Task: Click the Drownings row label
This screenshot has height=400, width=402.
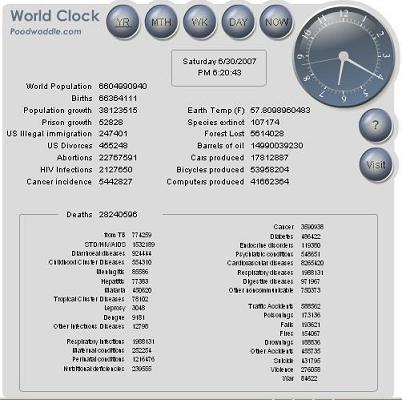Action: [279, 342]
